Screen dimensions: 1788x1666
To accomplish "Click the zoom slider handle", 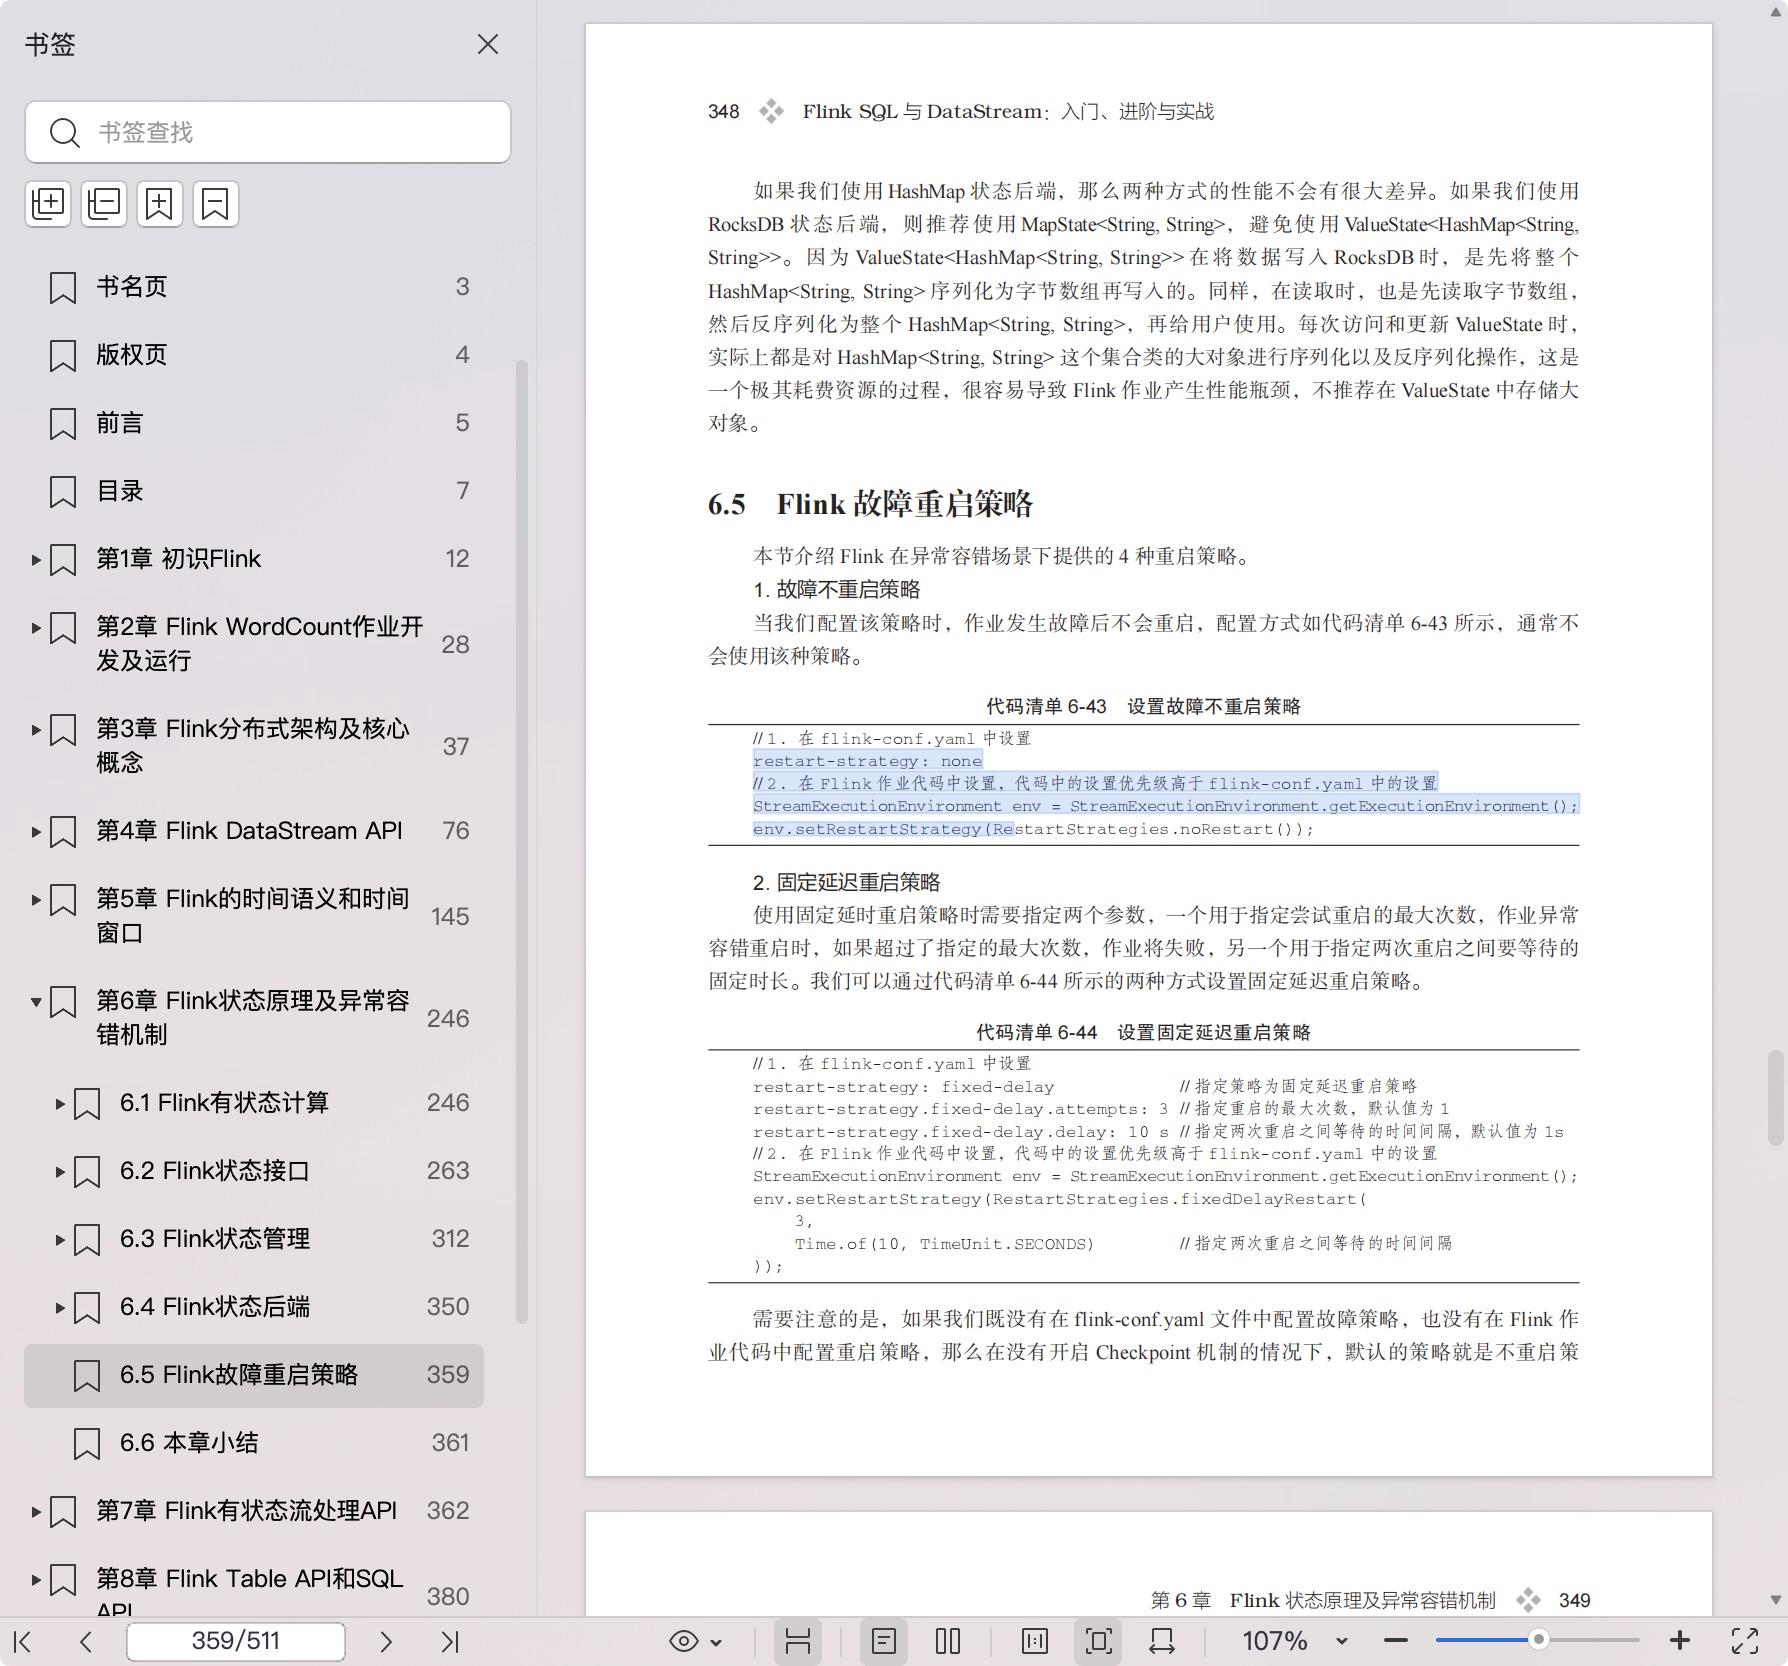I will (x=1539, y=1640).
